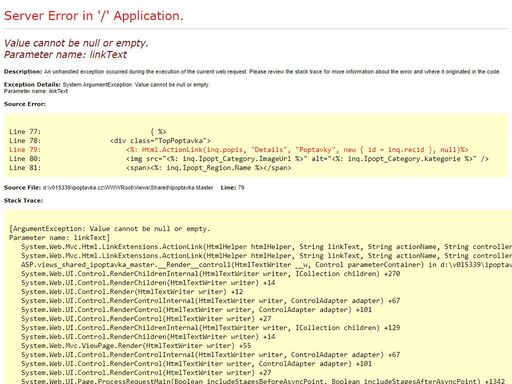This screenshot has height=384, width=512.
Task: Click source "Line 81:" with span Ipopt_Region.Name
Action: pyautogui.click(x=150, y=168)
